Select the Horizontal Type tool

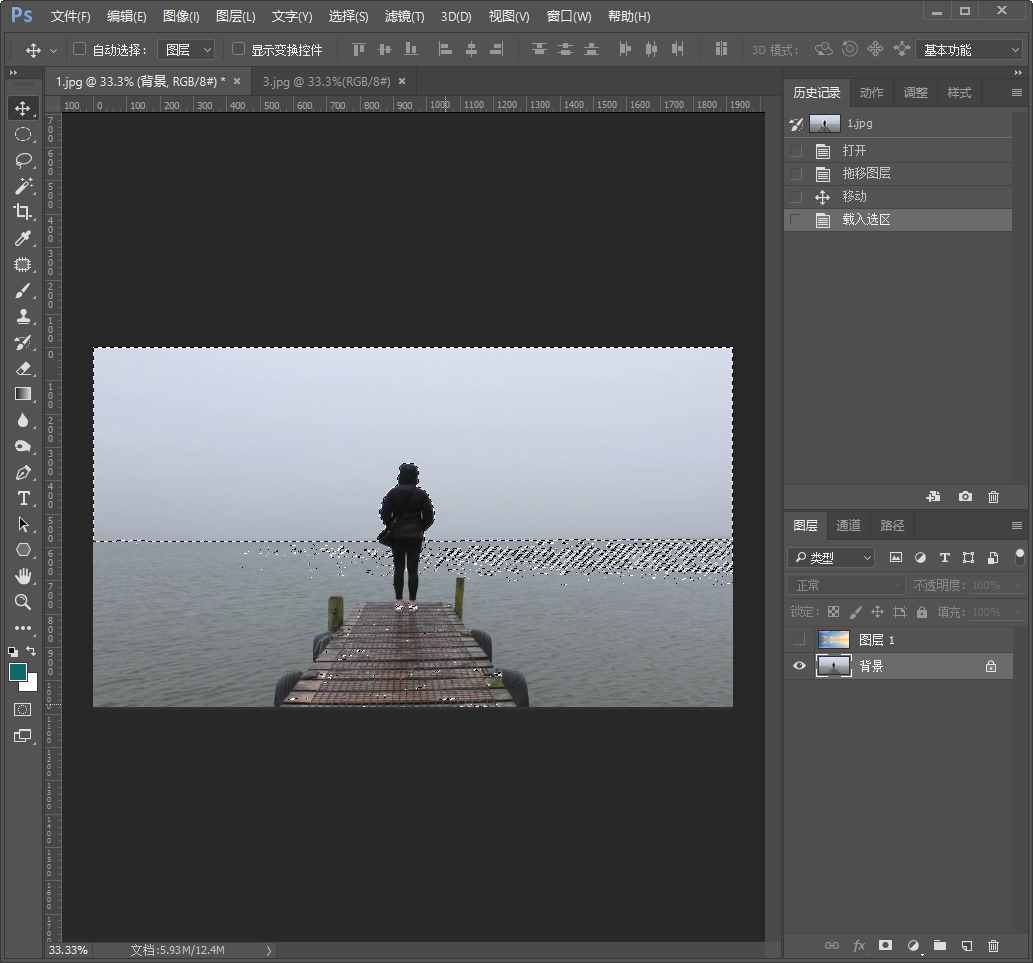click(23, 498)
